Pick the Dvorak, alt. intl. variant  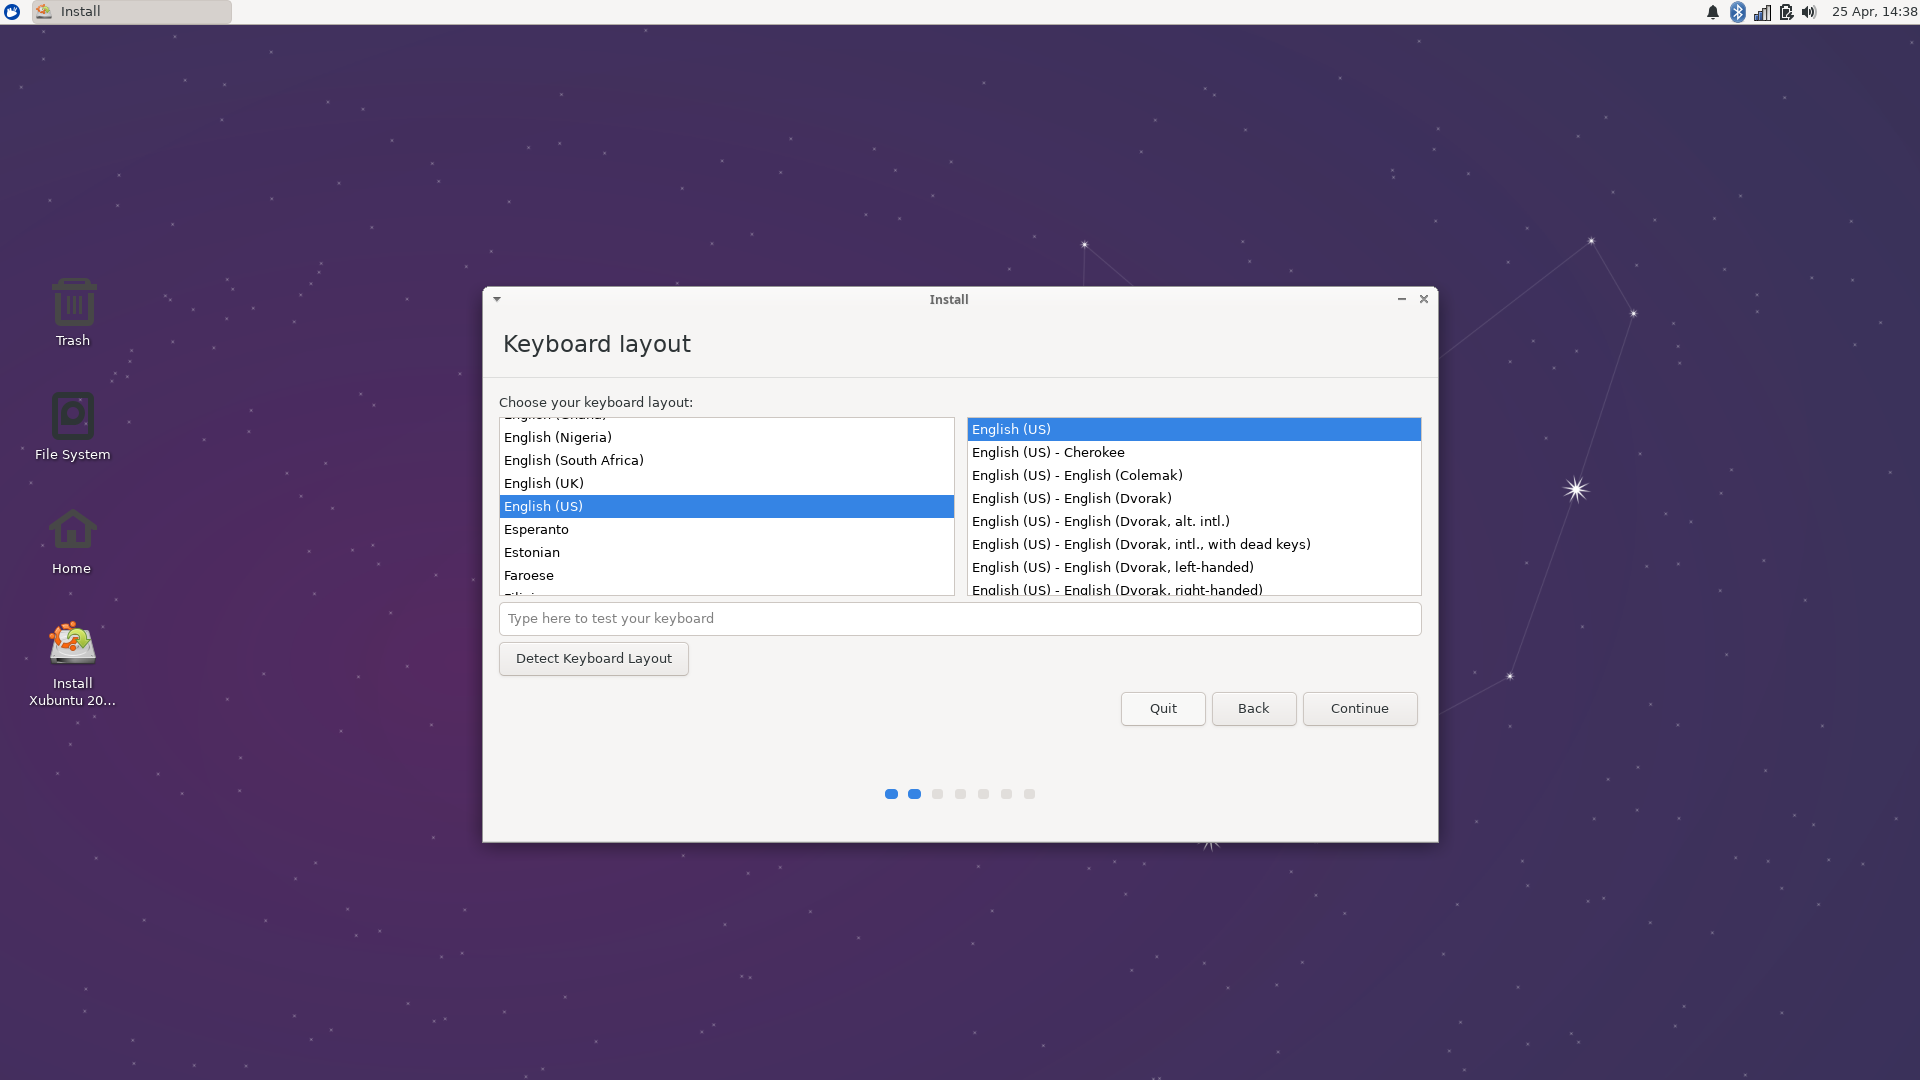pyautogui.click(x=1194, y=521)
